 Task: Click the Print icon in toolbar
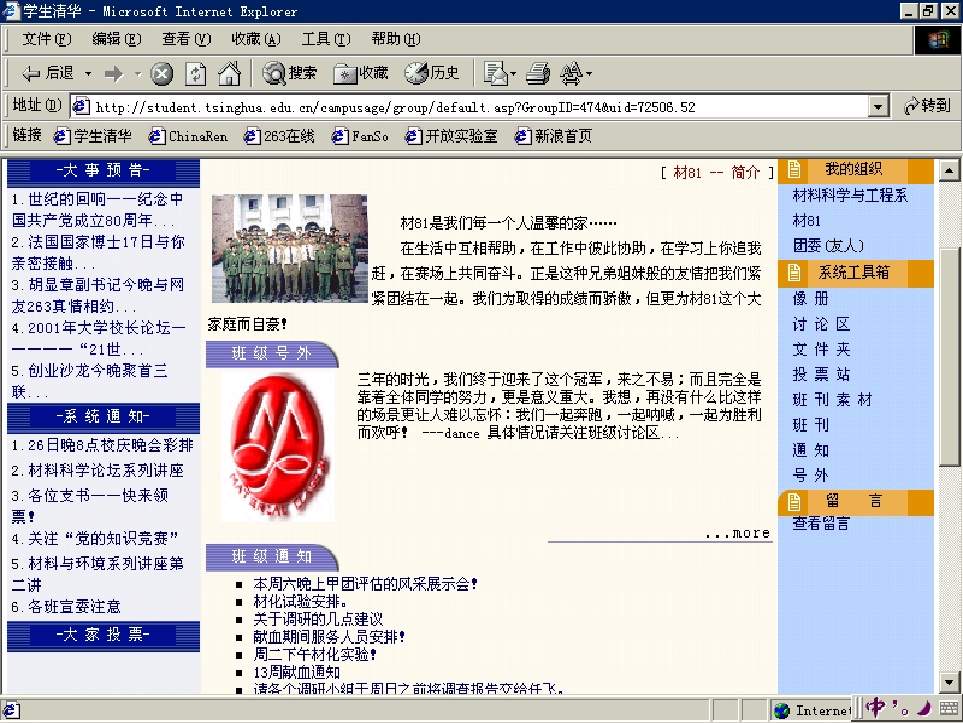(x=538, y=73)
